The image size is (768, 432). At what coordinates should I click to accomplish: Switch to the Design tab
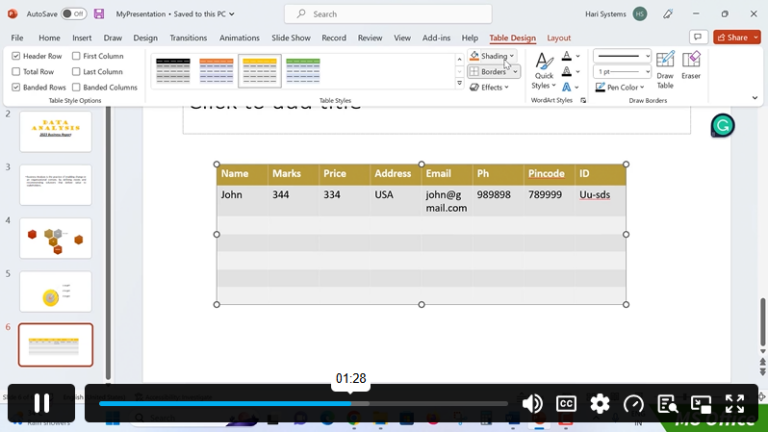(x=145, y=38)
